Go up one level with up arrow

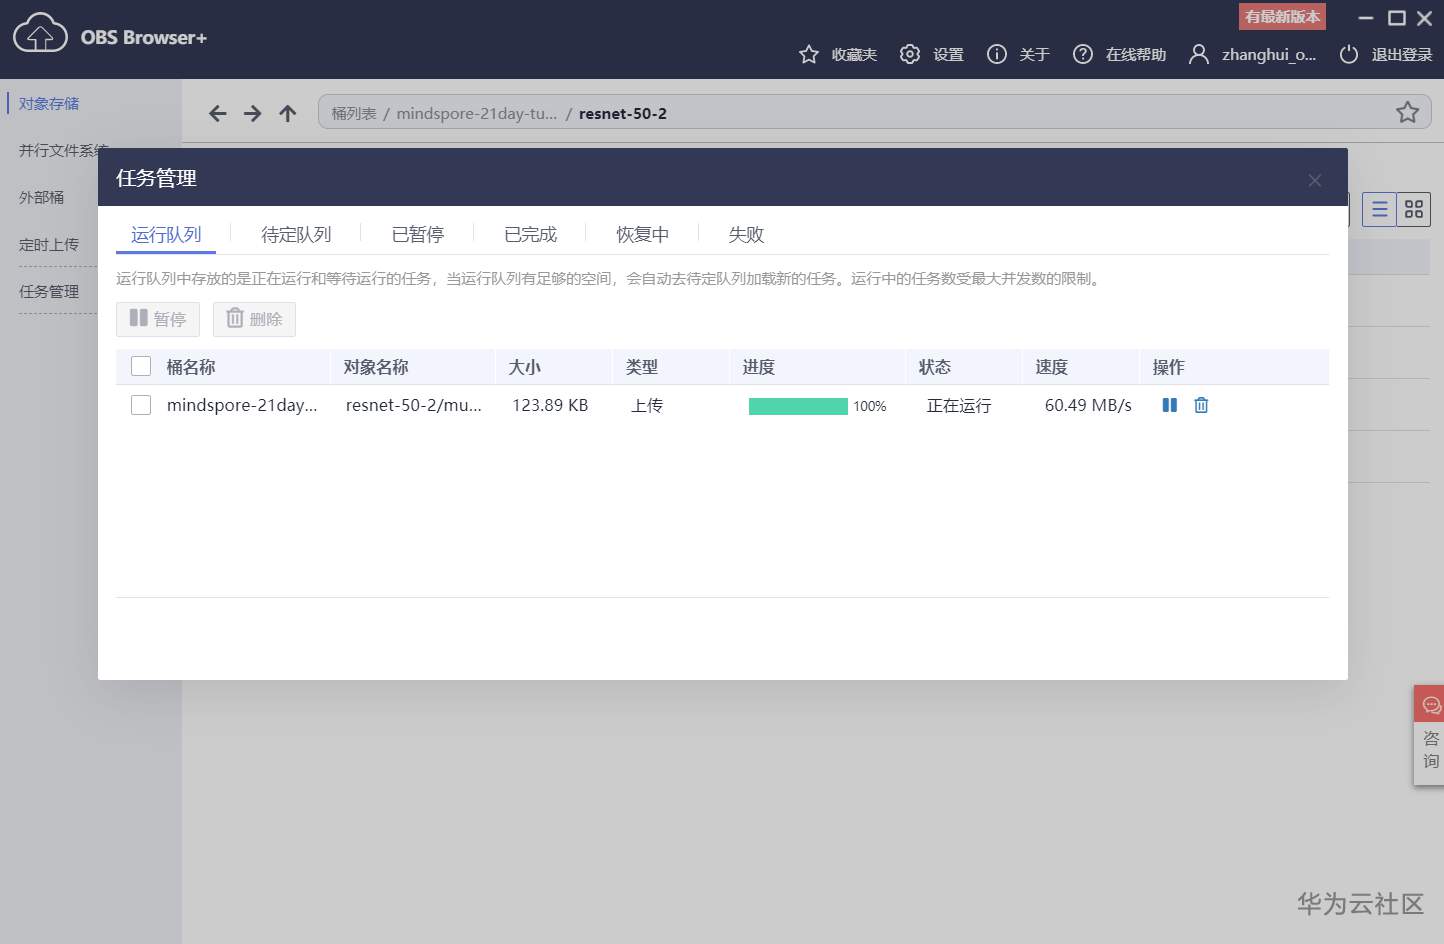pyautogui.click(x=288, y=113)
